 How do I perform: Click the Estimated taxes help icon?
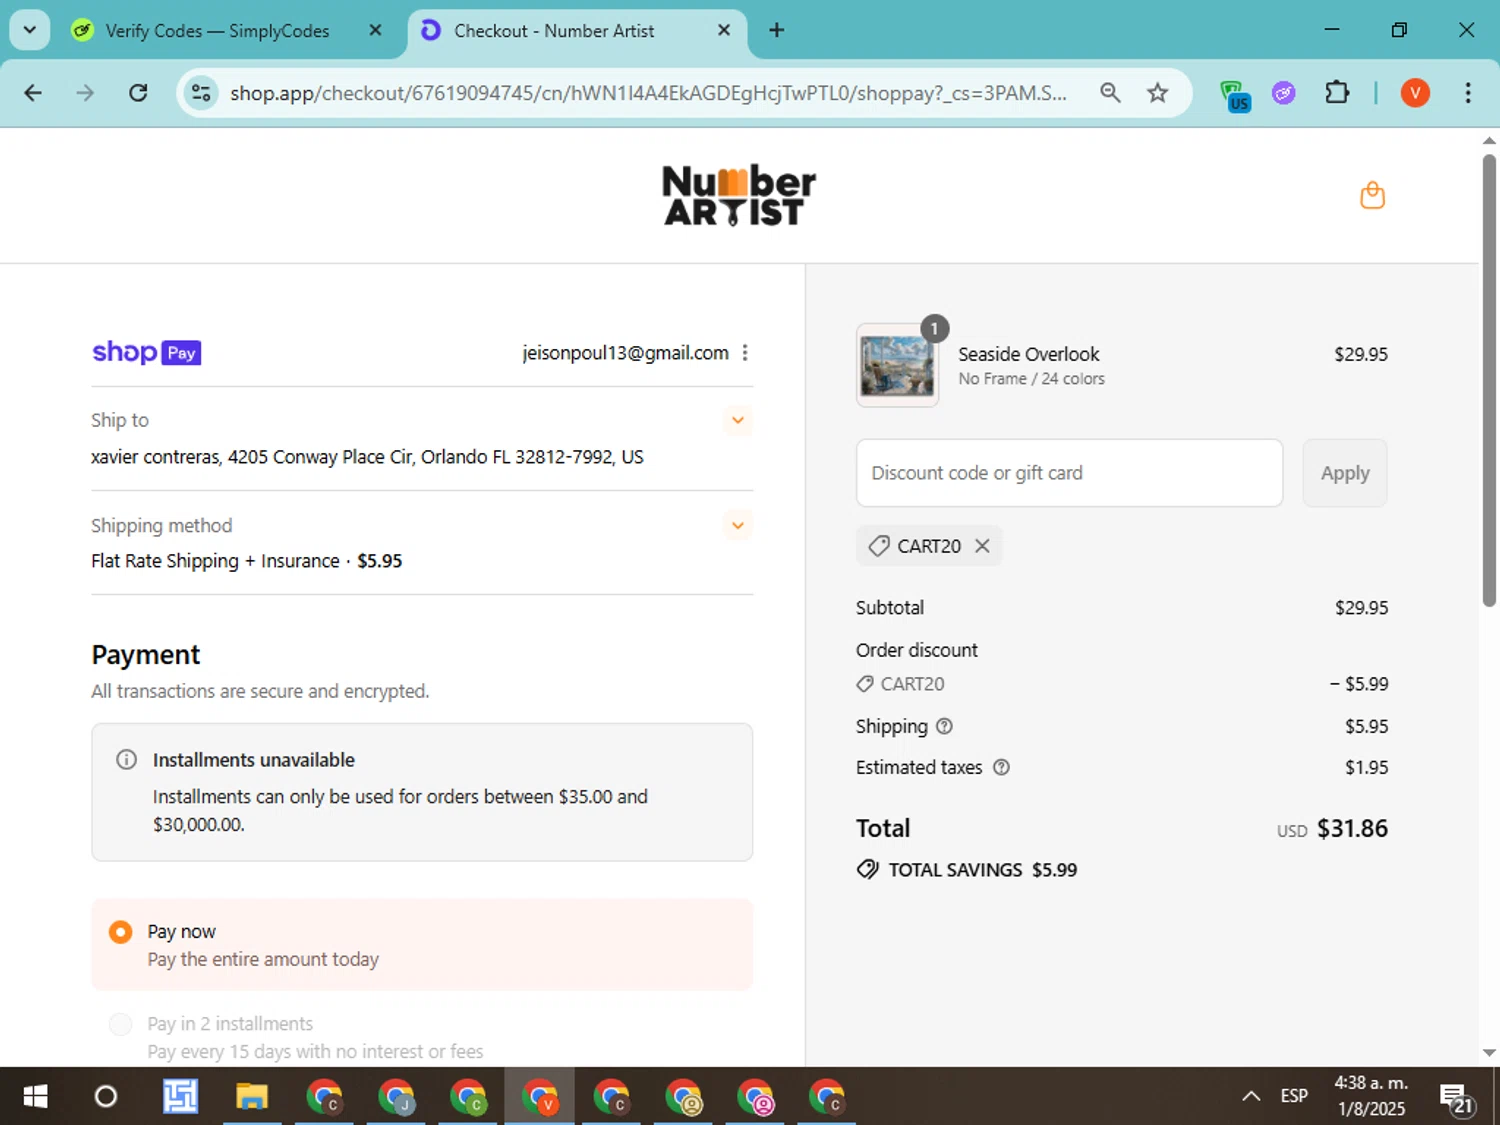[1001, 767]
